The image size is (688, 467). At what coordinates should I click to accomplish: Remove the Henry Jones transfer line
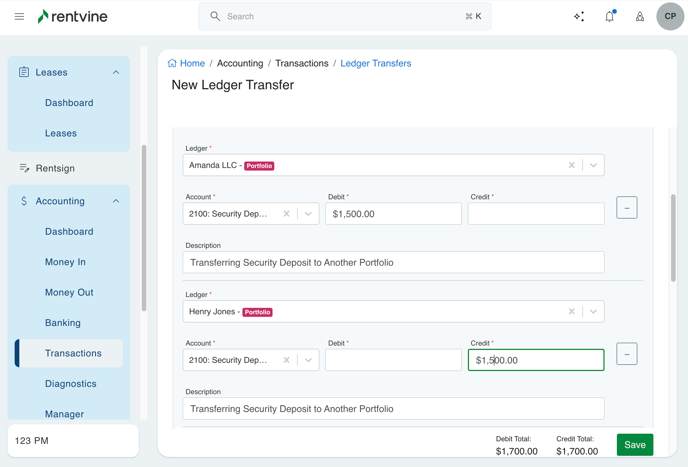[x=627, y=354]
